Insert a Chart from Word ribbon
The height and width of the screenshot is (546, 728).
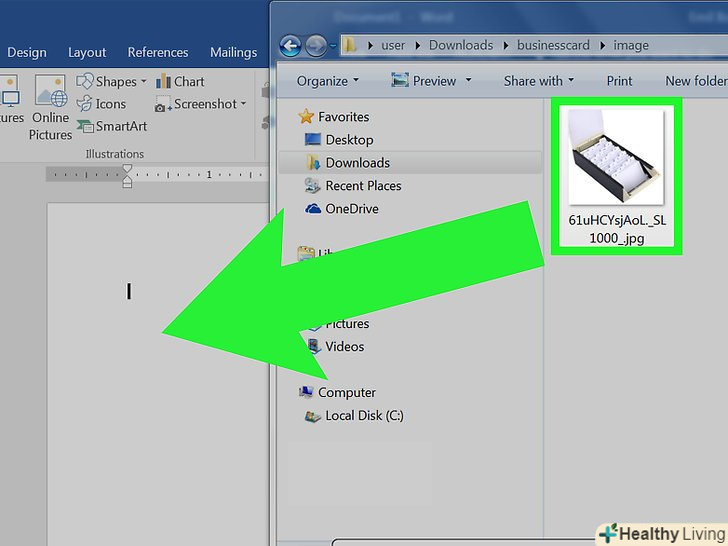(180, 82)
